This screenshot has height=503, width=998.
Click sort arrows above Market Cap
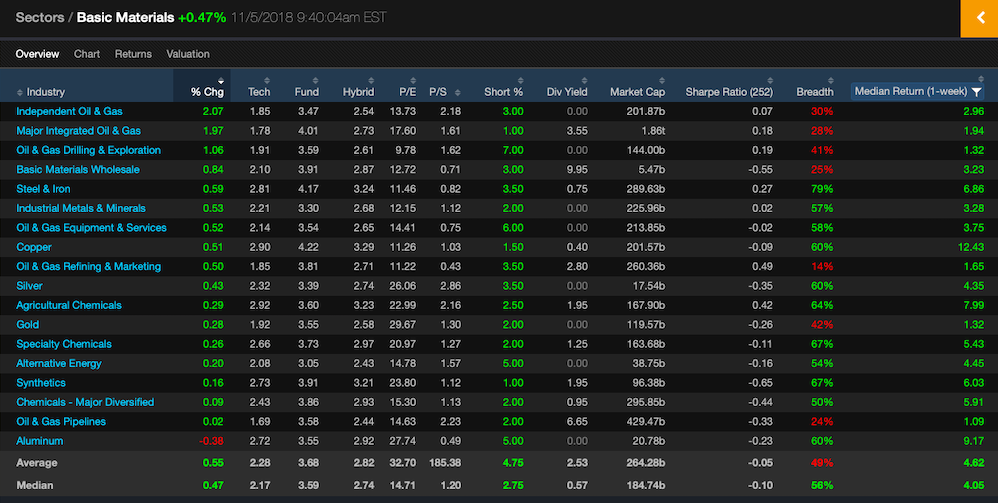pos(662,81)
